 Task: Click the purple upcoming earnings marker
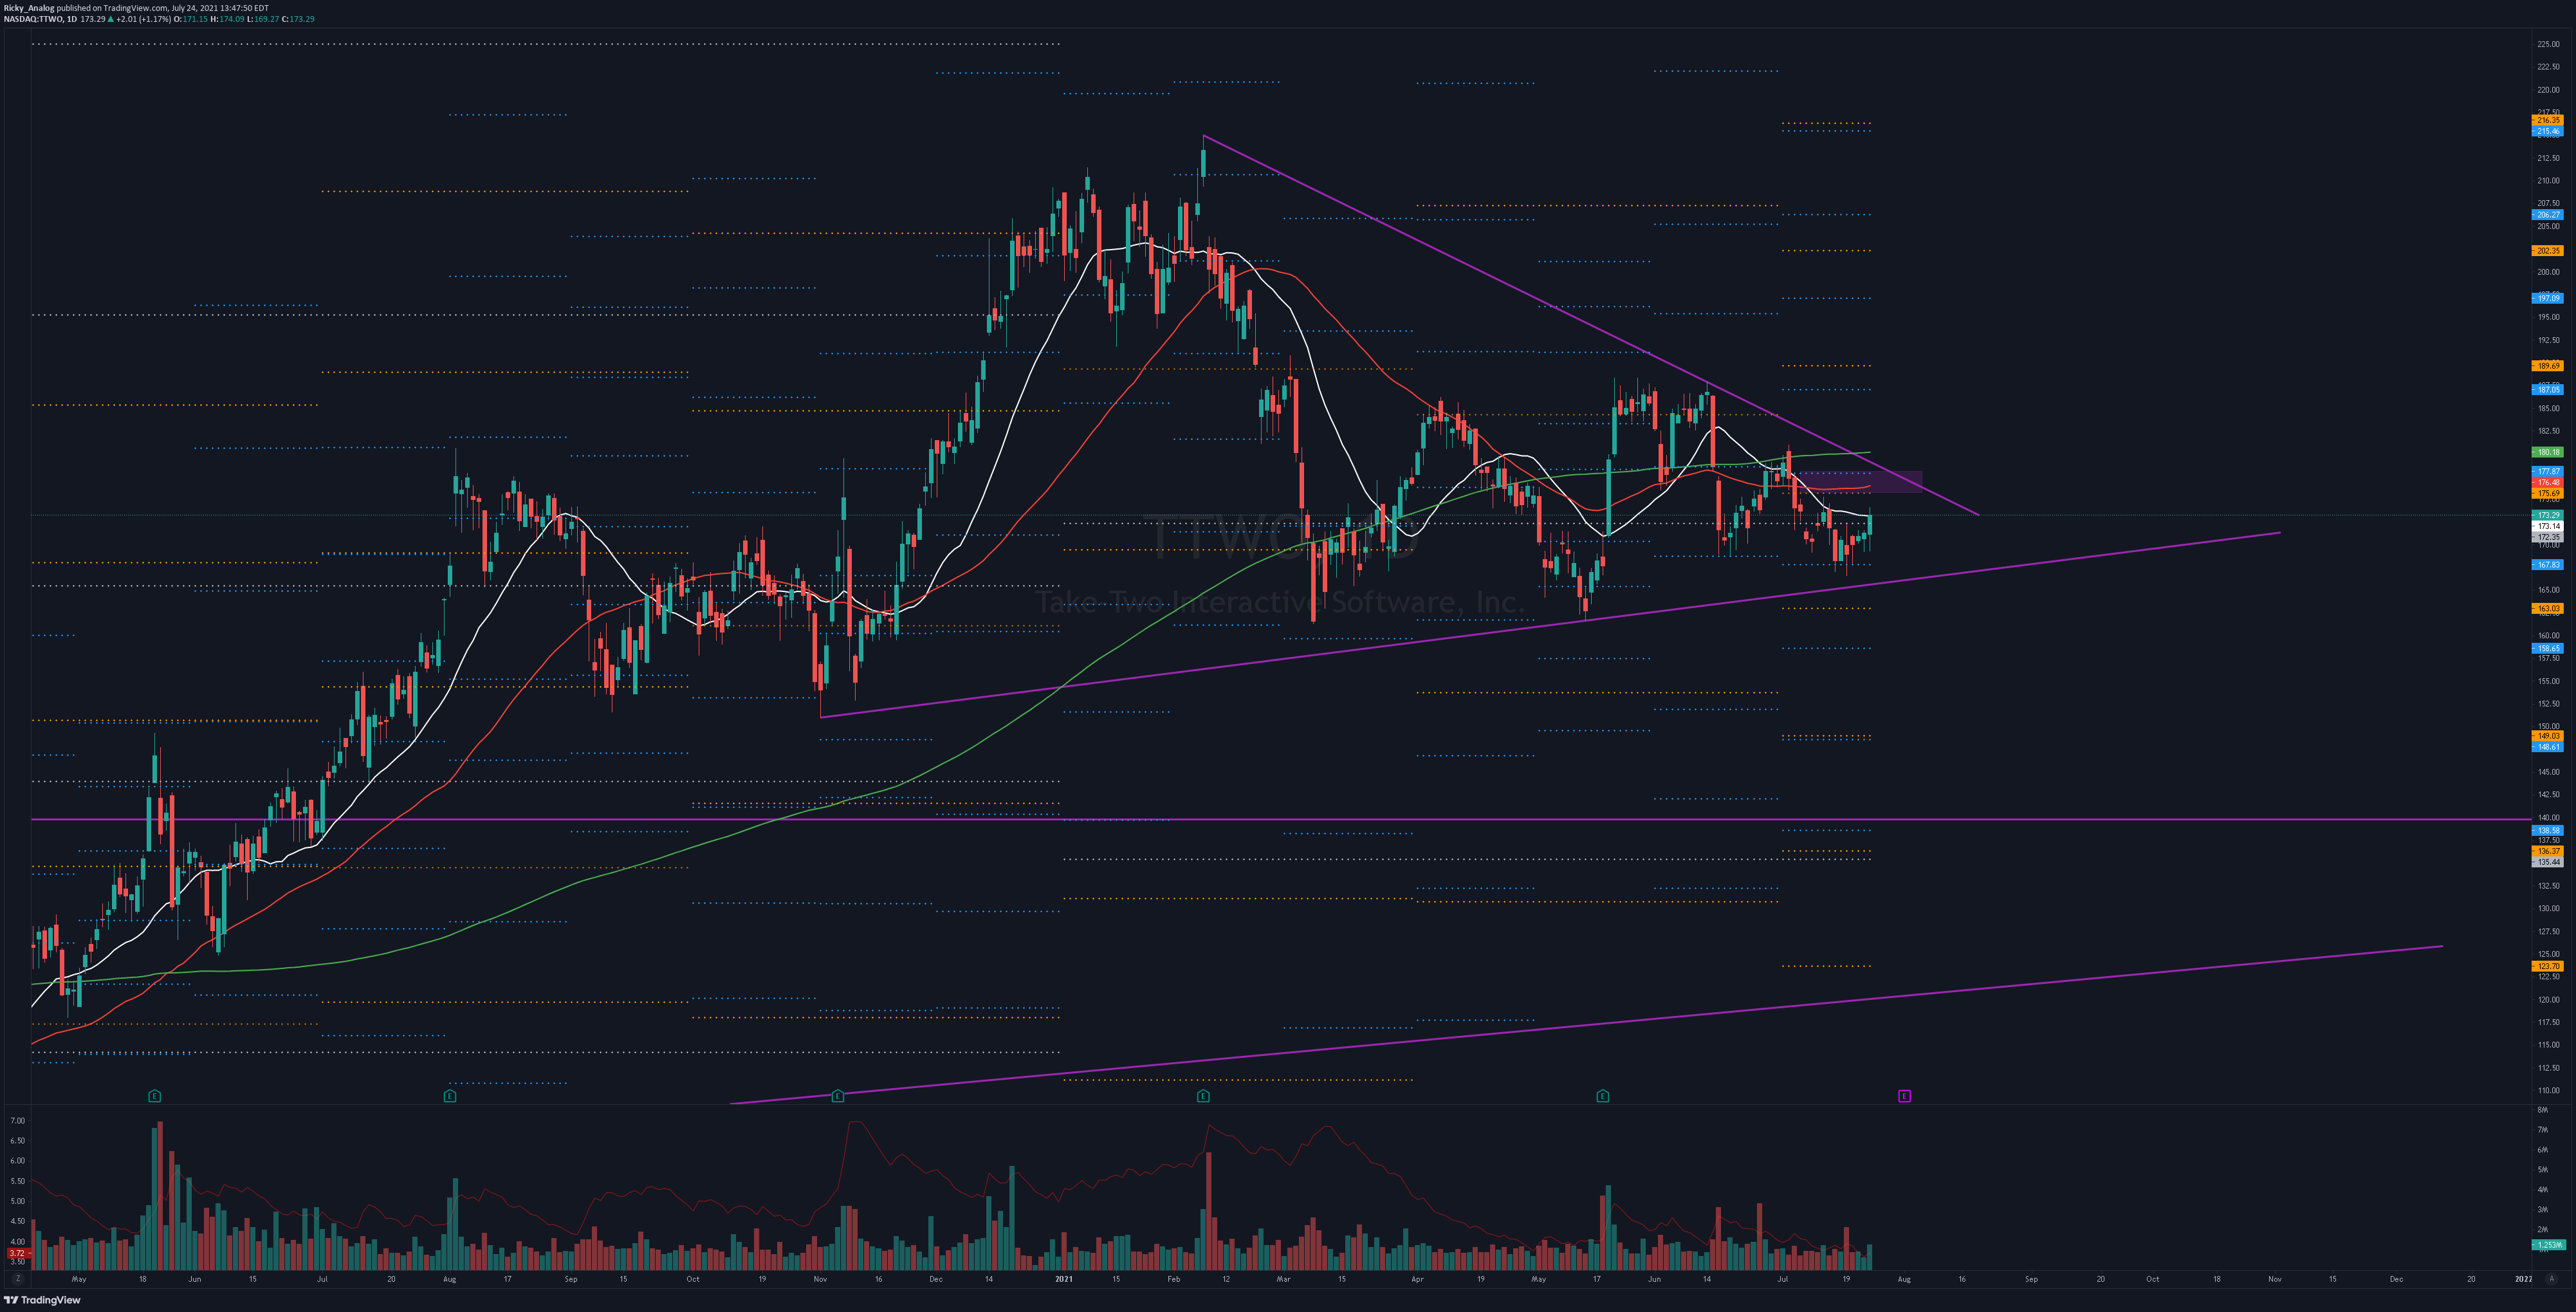(x=1904, y=1096)
